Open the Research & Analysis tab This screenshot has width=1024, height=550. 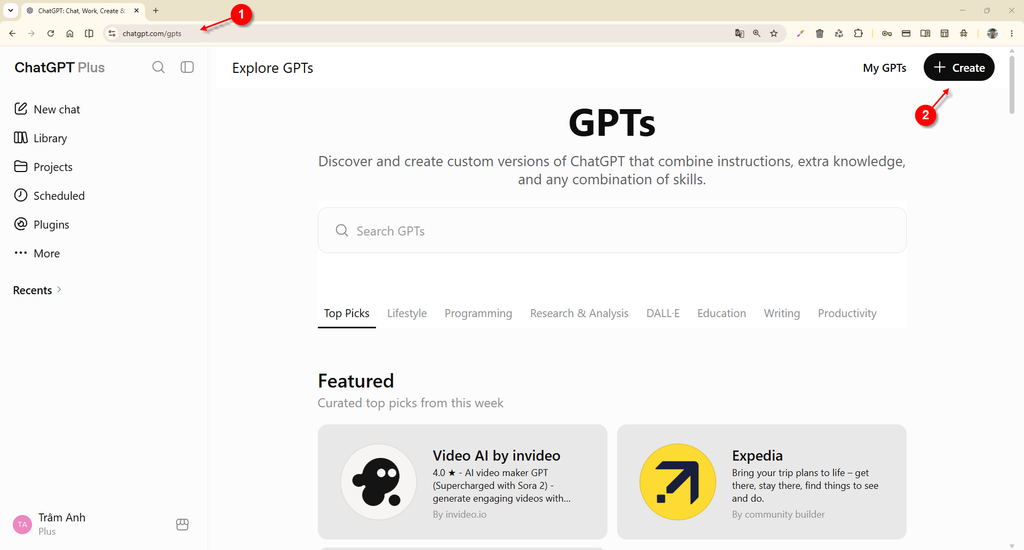point(579,314)
